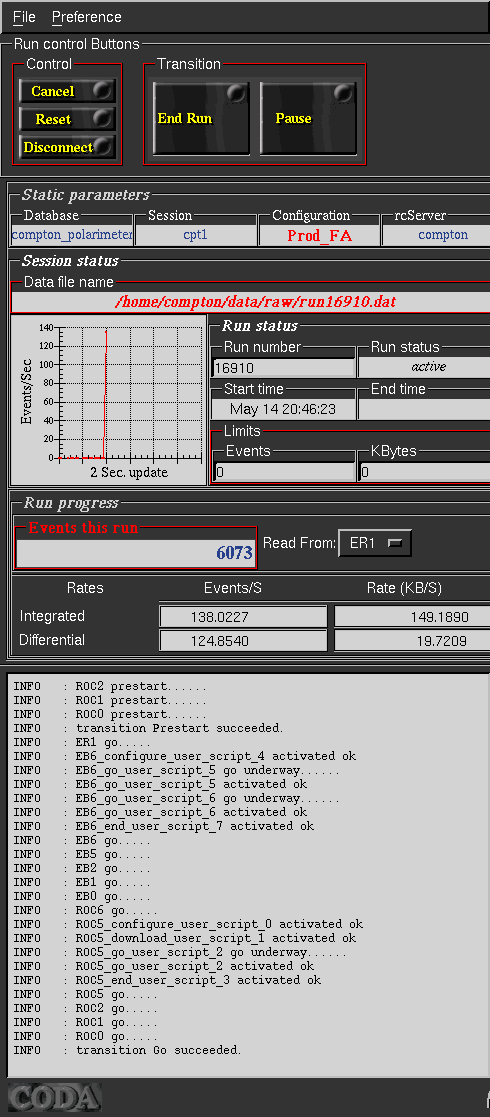Click the Reset control button
490x1117 pixels.
point(67,119)
